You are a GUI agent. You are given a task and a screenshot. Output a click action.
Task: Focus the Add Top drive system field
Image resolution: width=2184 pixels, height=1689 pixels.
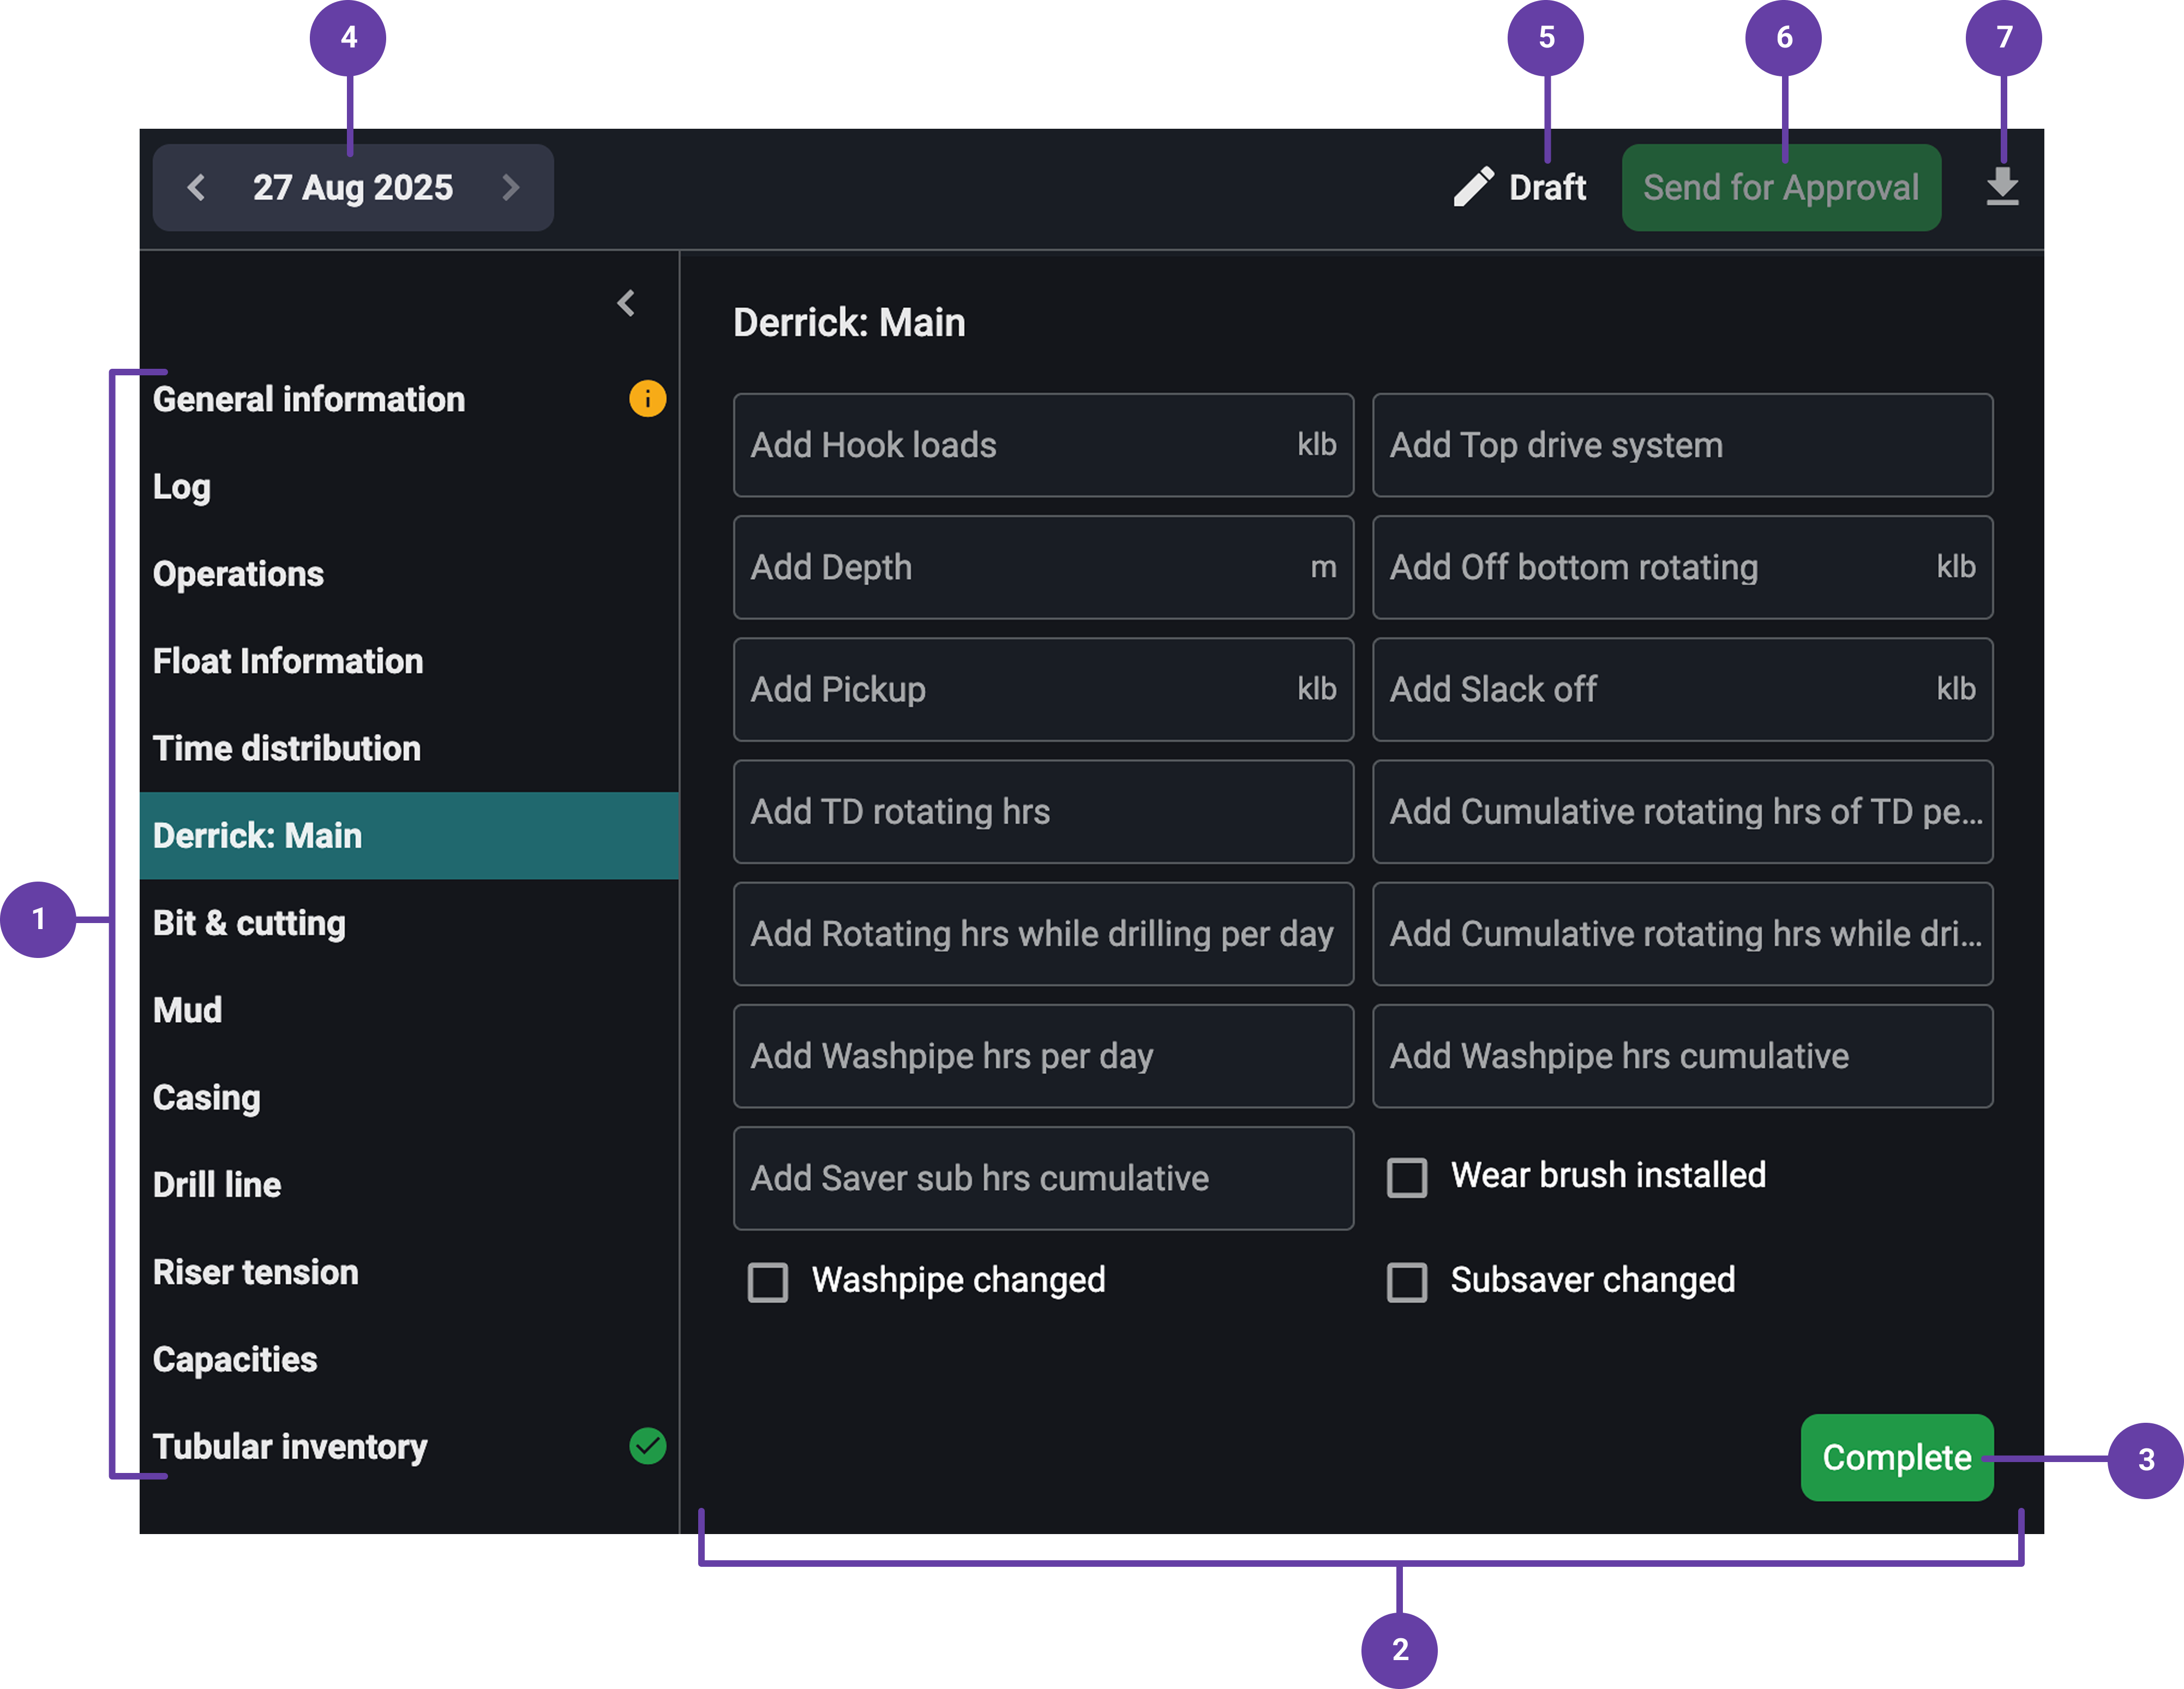point(1681,445)
